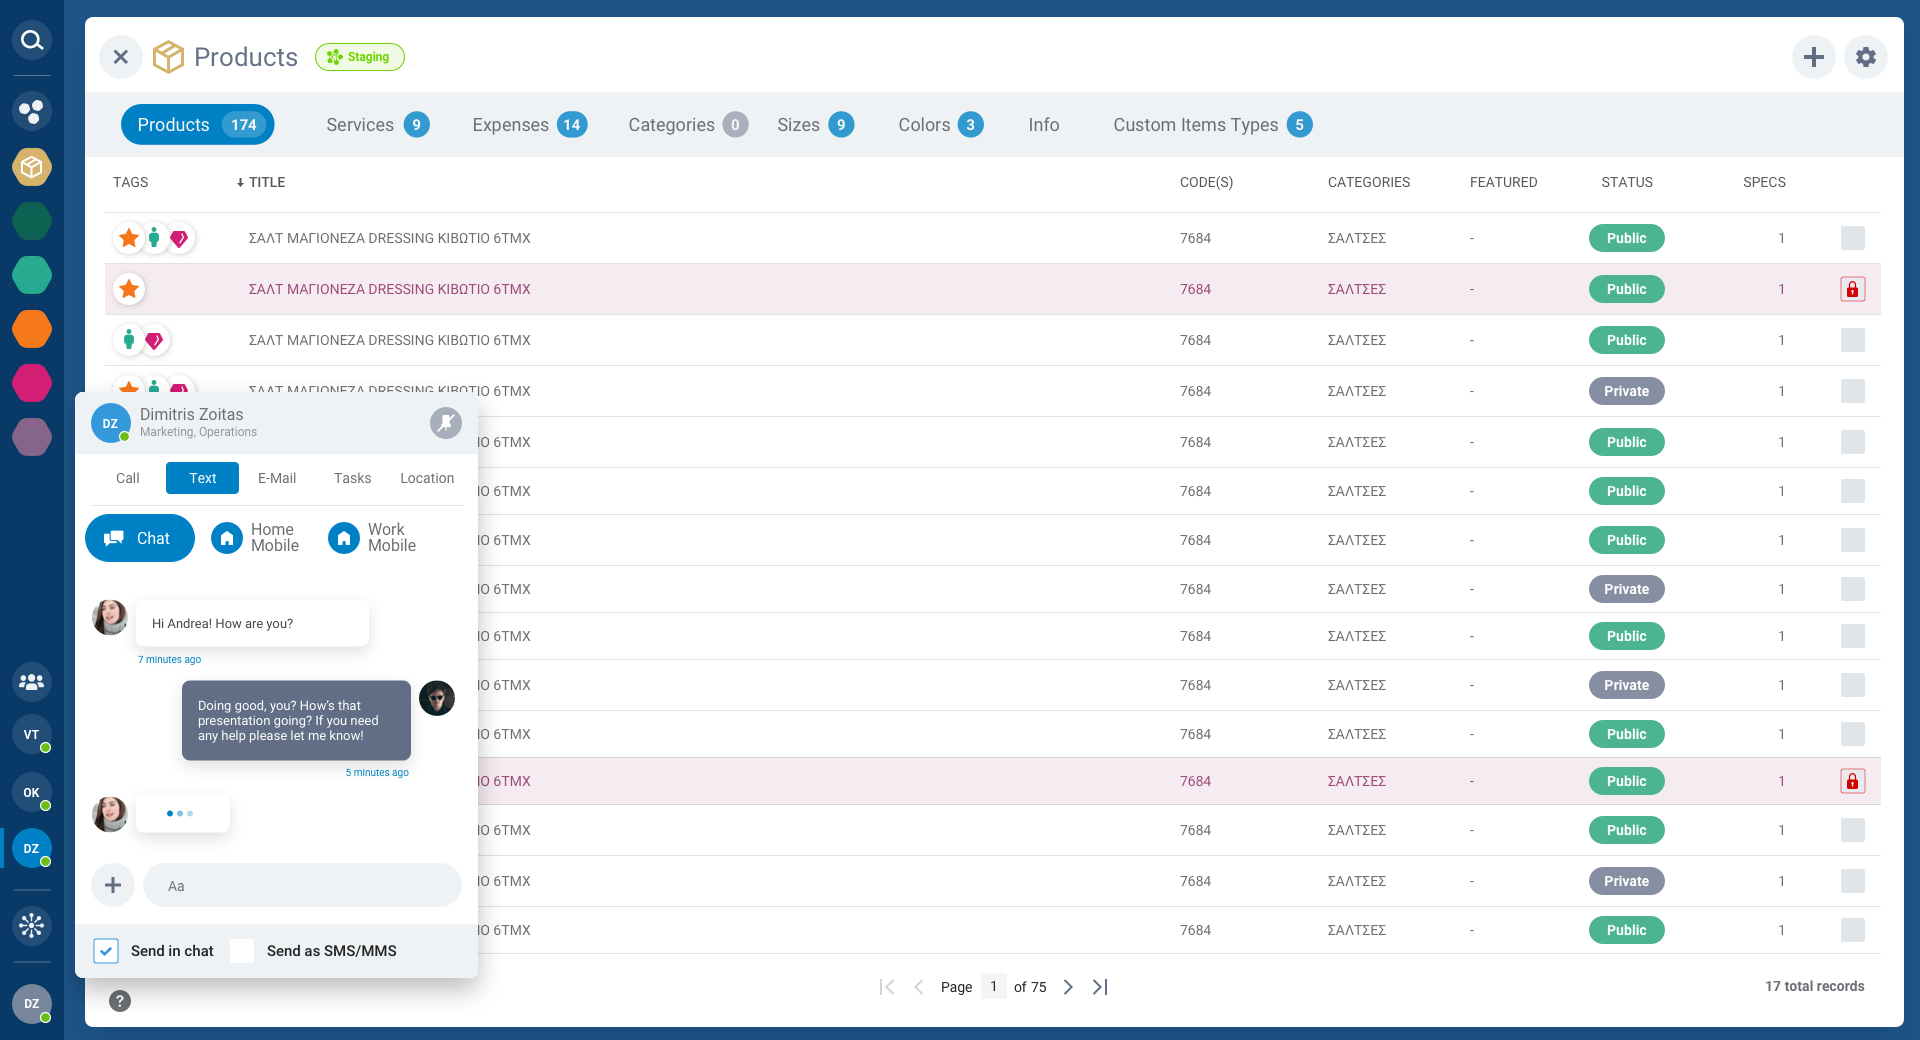Viewport: 1920px width, 1040px height.
Task: Click the star tag on the first product row
Action: click(x=128, y=238)
